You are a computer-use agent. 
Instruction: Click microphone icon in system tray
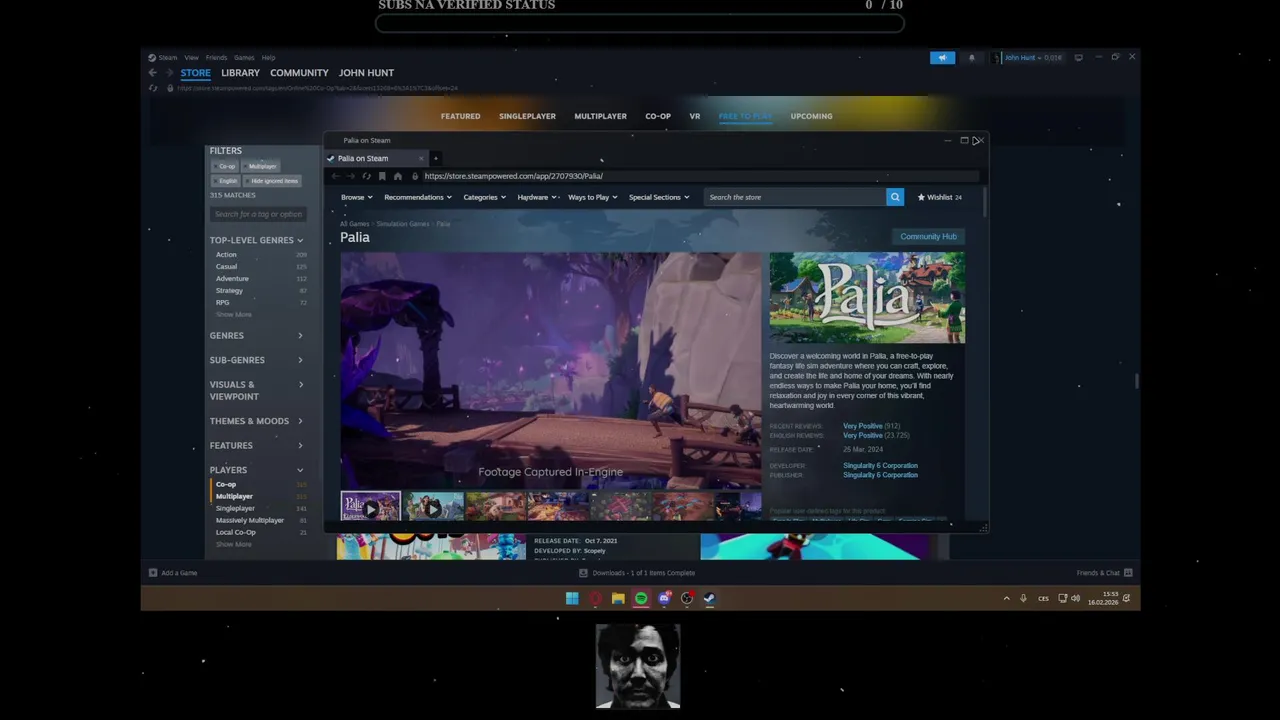tap(1023, 598)
